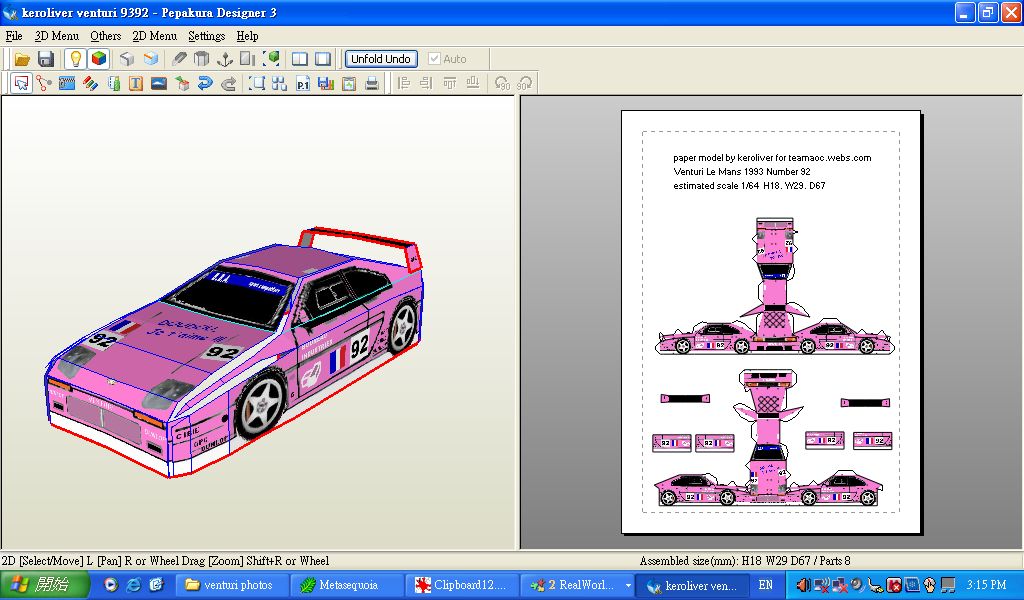Click the "Venturi Le Mans 1993 Number 92" text
Viewport: 1024px width, 600px height.
(x=742, y=172)
